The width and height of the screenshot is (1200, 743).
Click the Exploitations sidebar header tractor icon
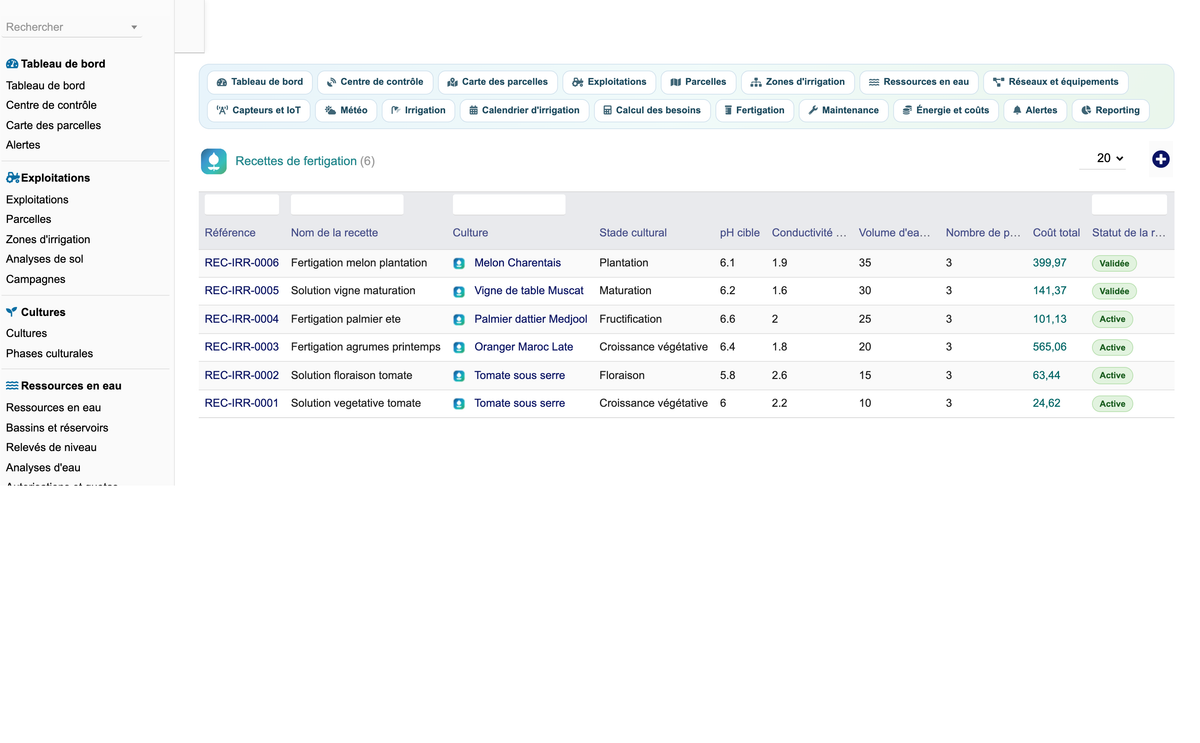13,178
